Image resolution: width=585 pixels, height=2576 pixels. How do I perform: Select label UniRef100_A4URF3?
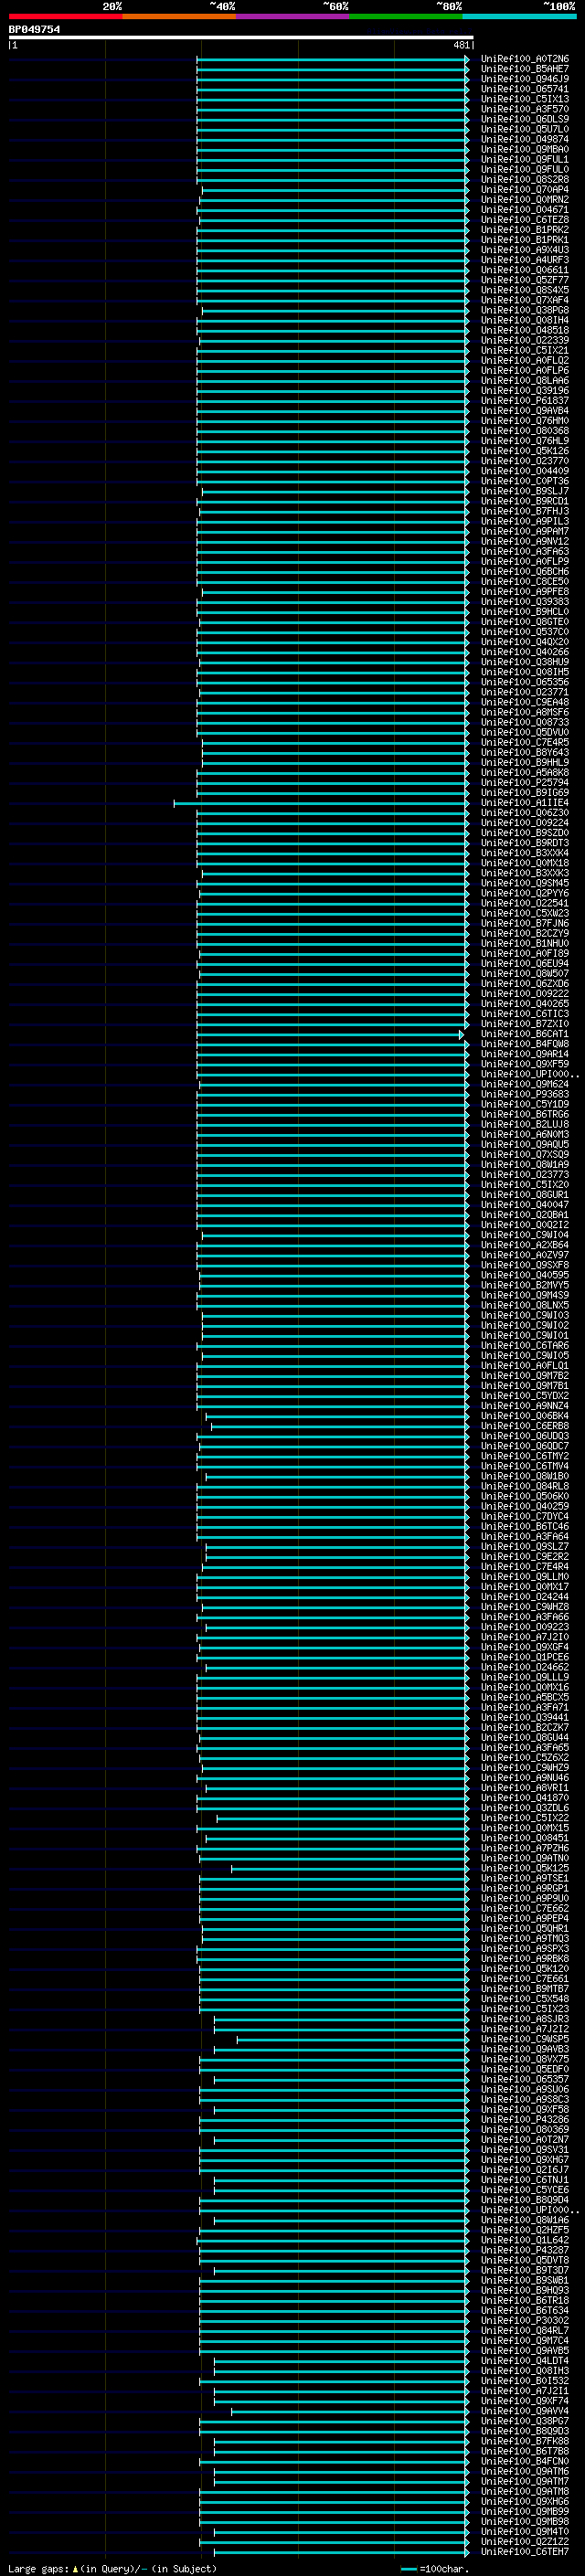point(524,259)
